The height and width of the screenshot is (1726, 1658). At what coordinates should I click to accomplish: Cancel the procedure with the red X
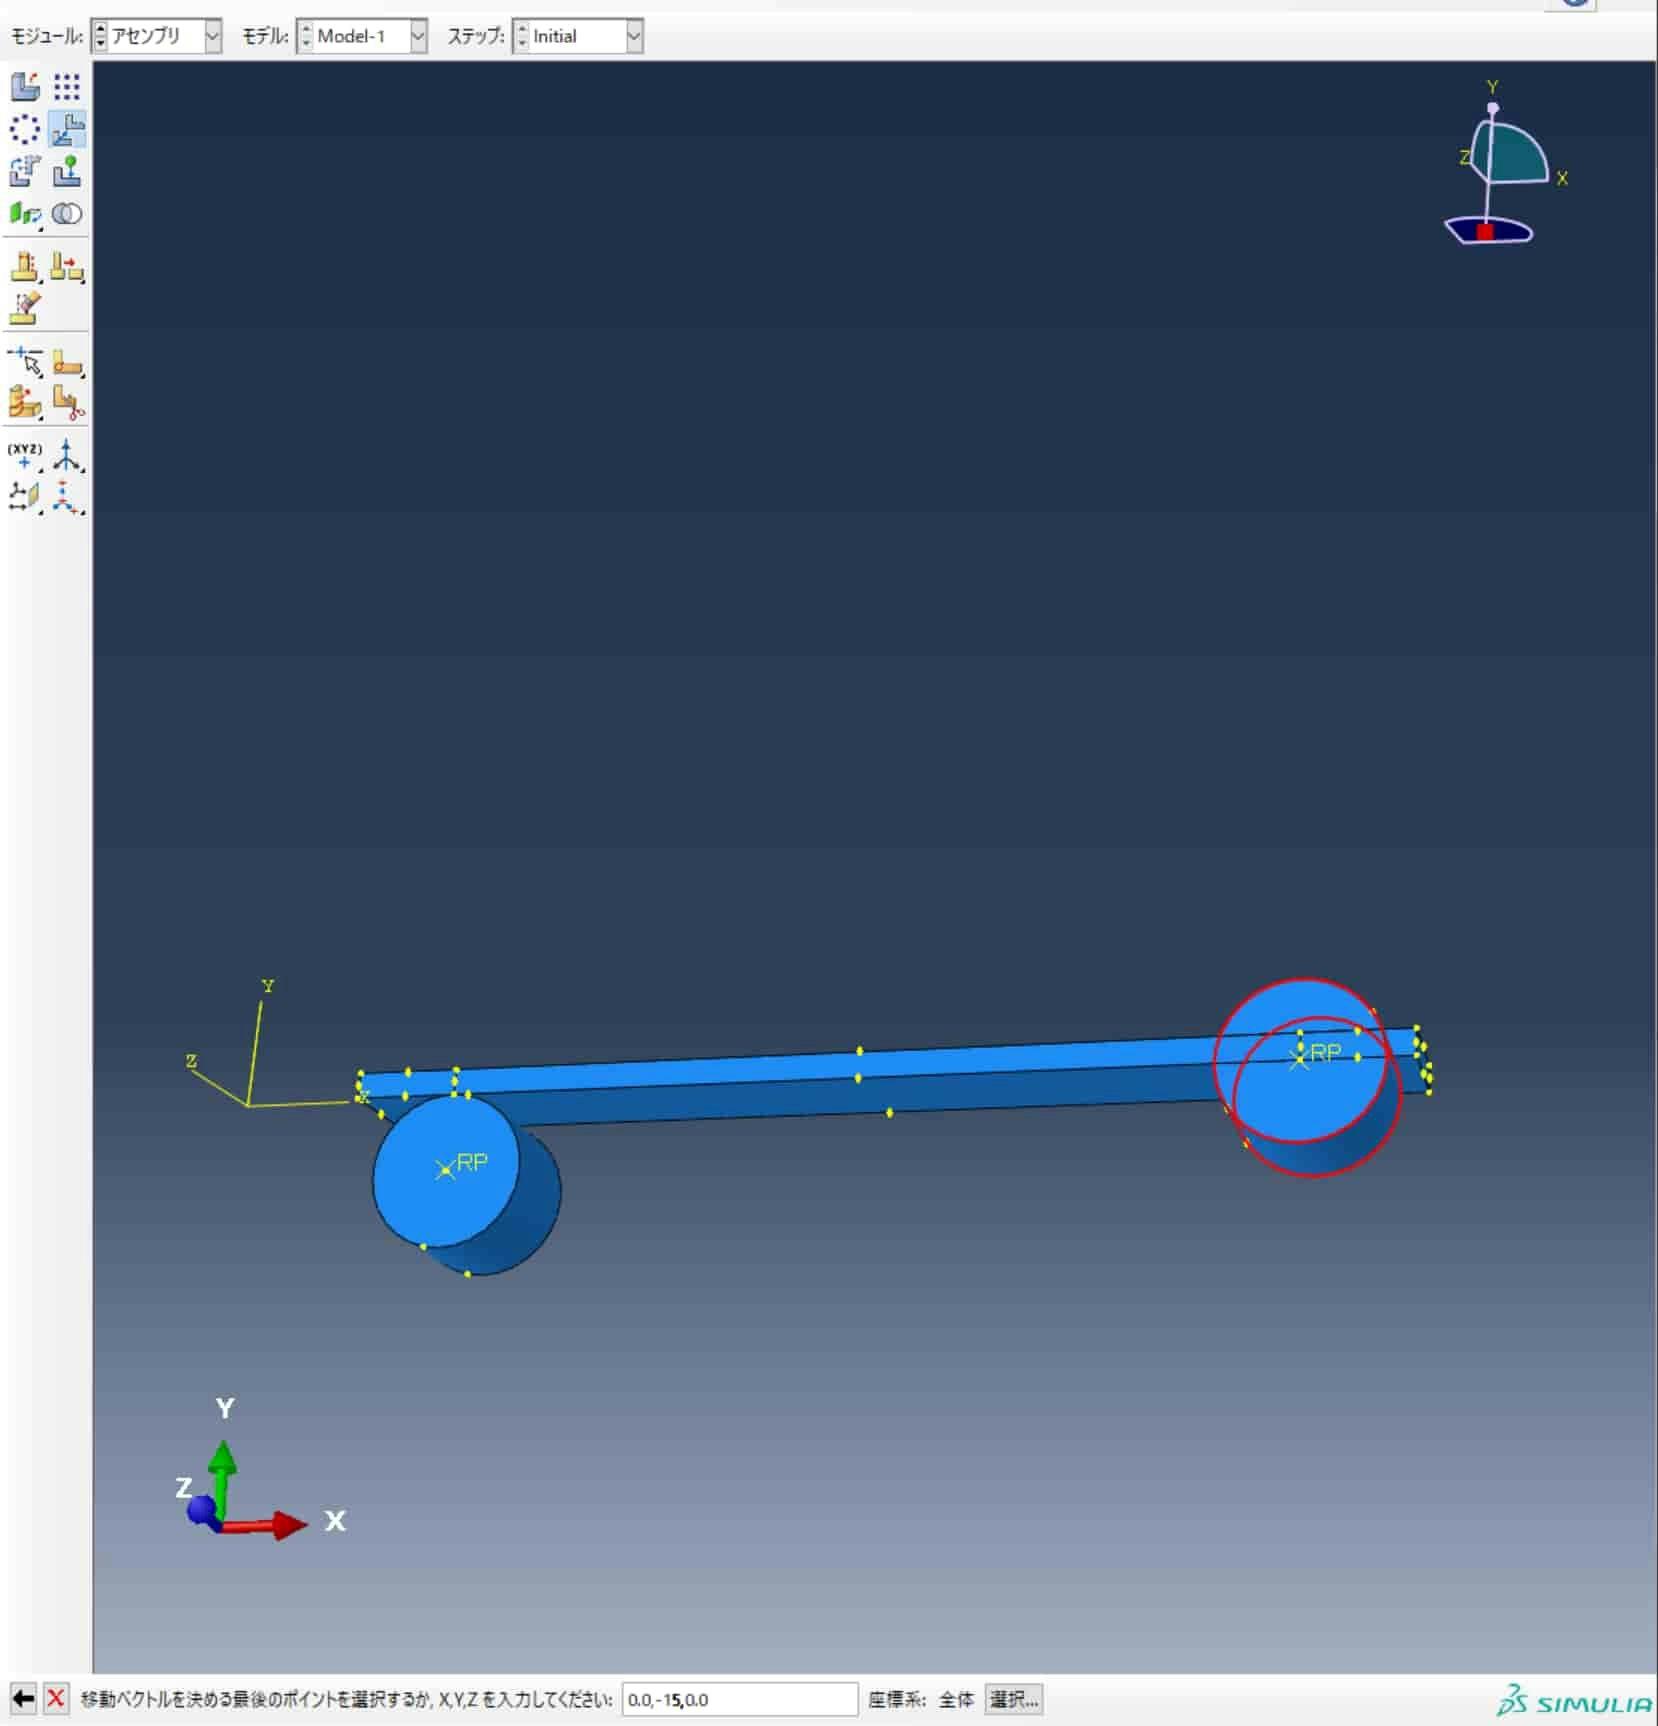point(56,1698)
